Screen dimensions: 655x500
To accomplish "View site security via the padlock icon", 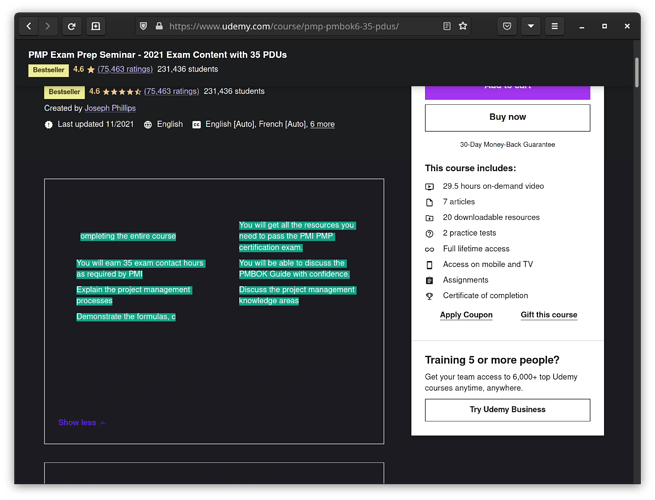I will 159,26.
